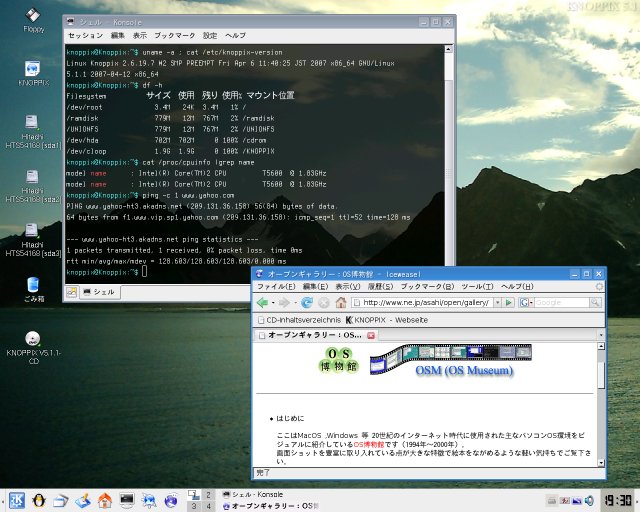Reload the page in Iceweasel

tap(307, 303)
